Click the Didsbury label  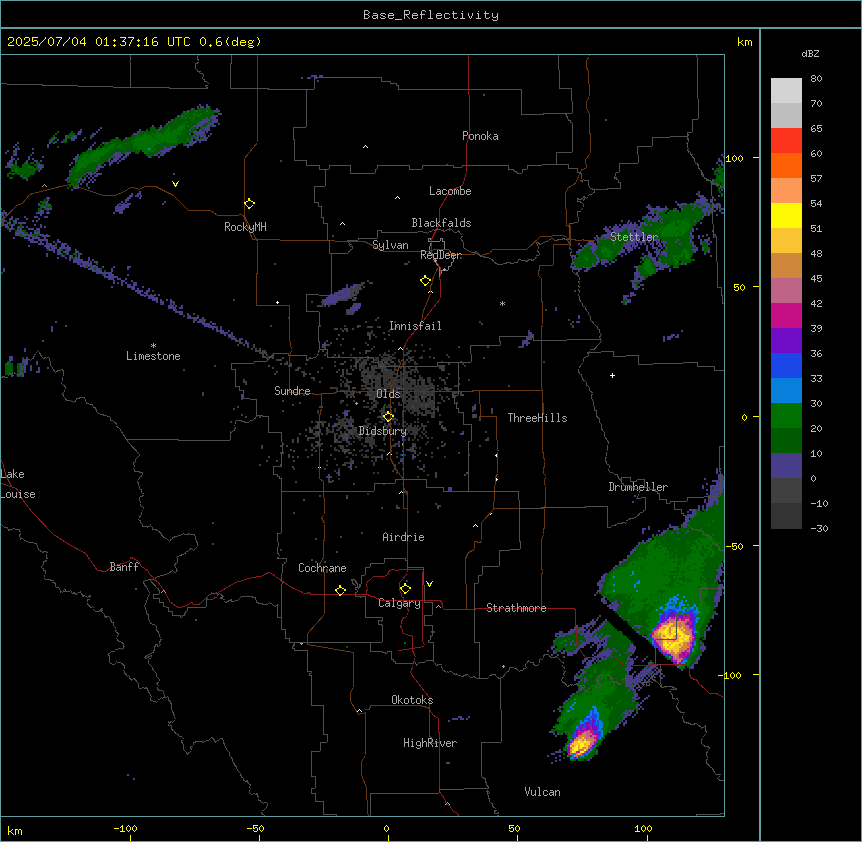point(383,431)
